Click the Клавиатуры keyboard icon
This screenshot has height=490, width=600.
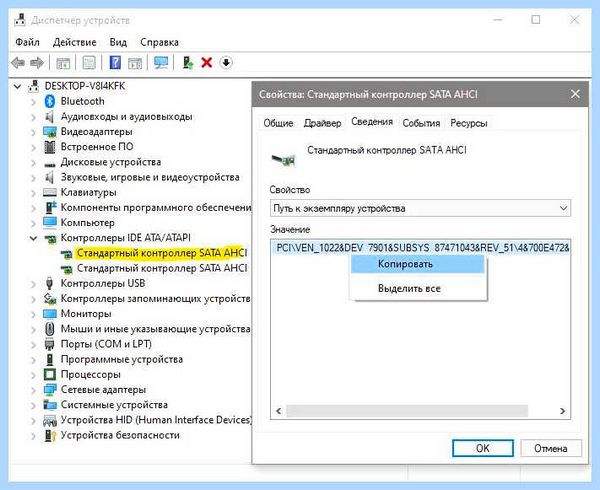tap(50, 192)
